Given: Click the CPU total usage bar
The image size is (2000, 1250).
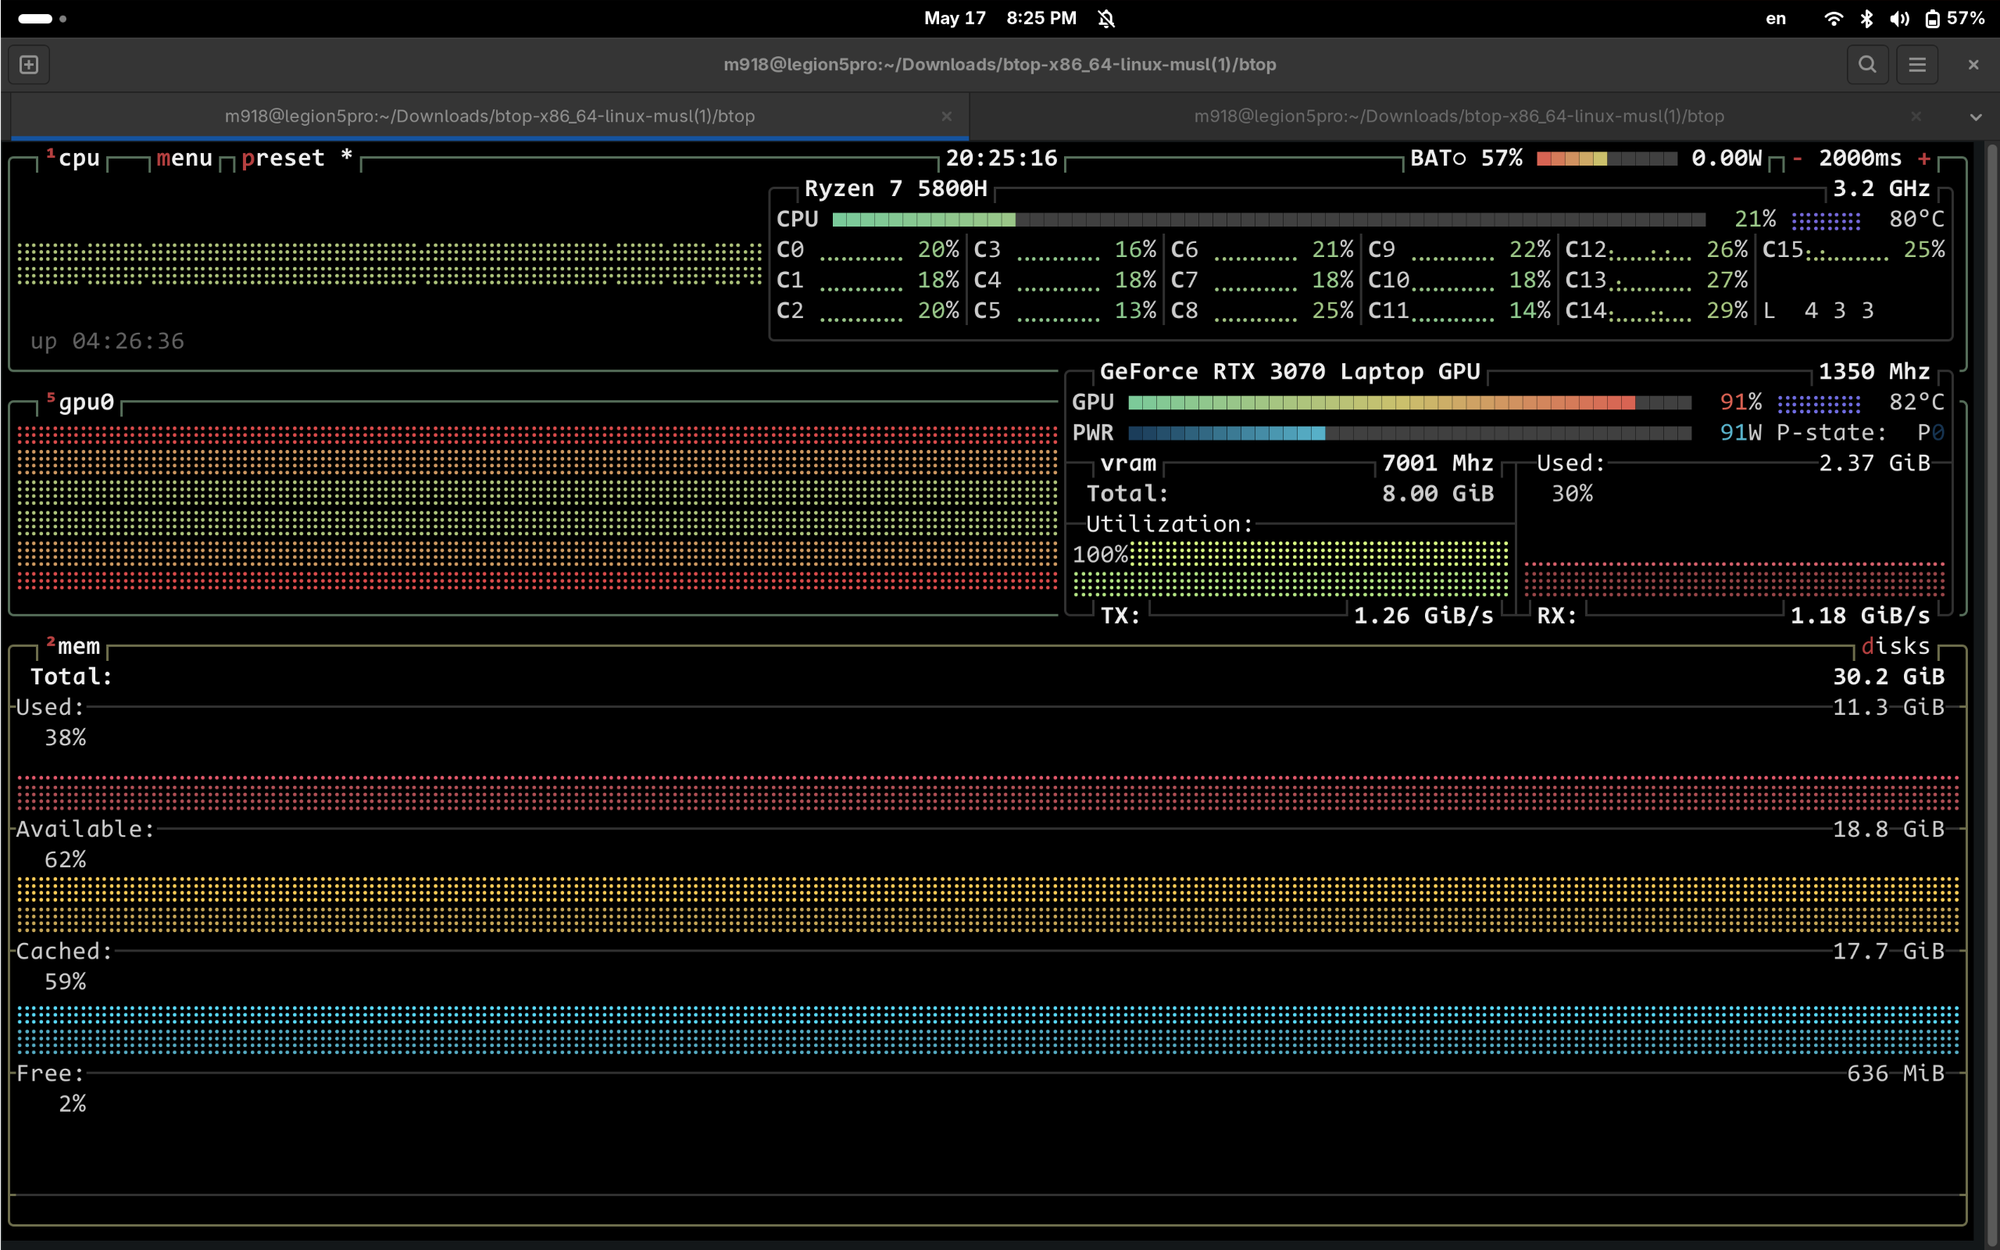Looking at the screenshot, I should pos(1269,219).
